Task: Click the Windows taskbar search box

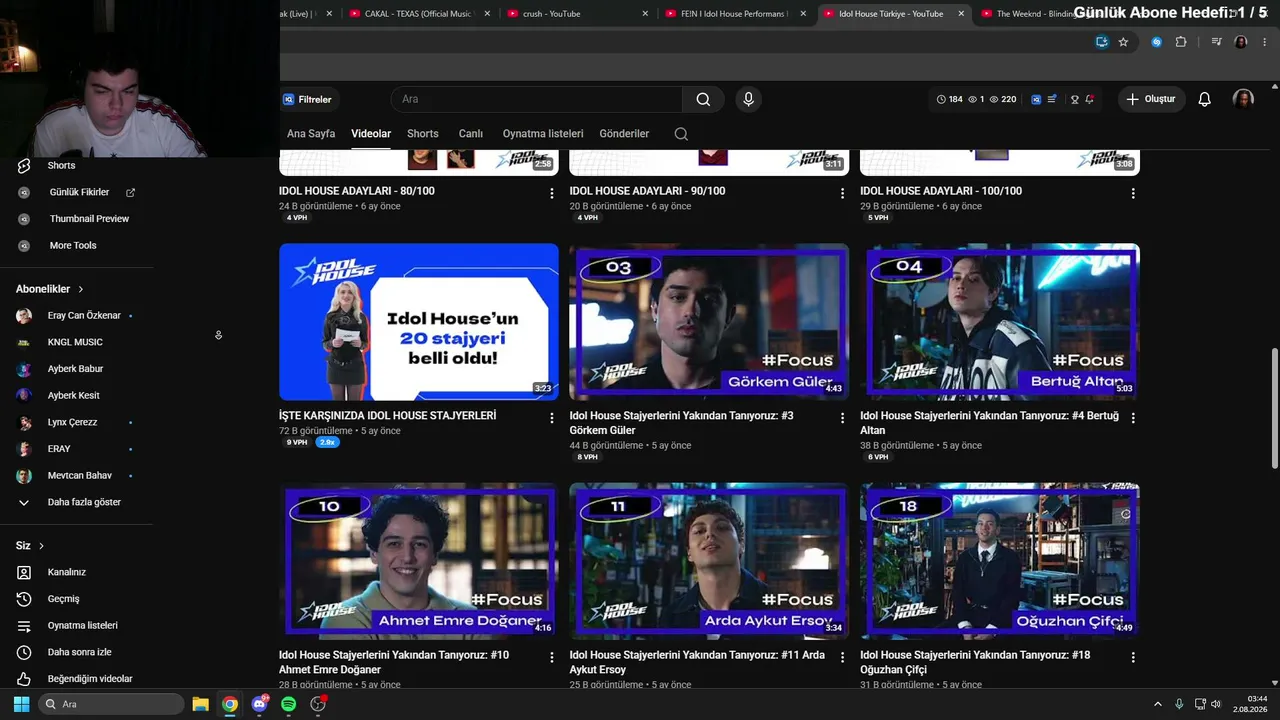Action: coord(111,704)
